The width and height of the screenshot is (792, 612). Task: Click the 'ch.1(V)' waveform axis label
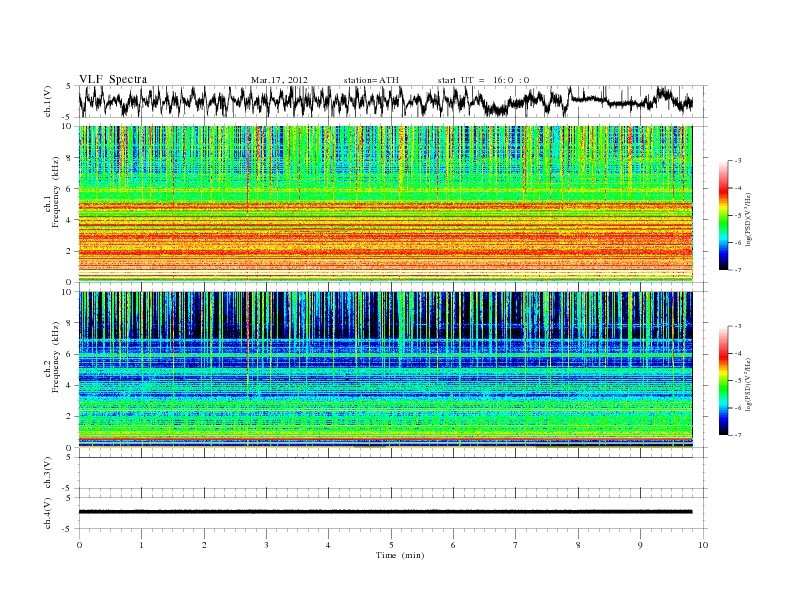pos(48,101)
